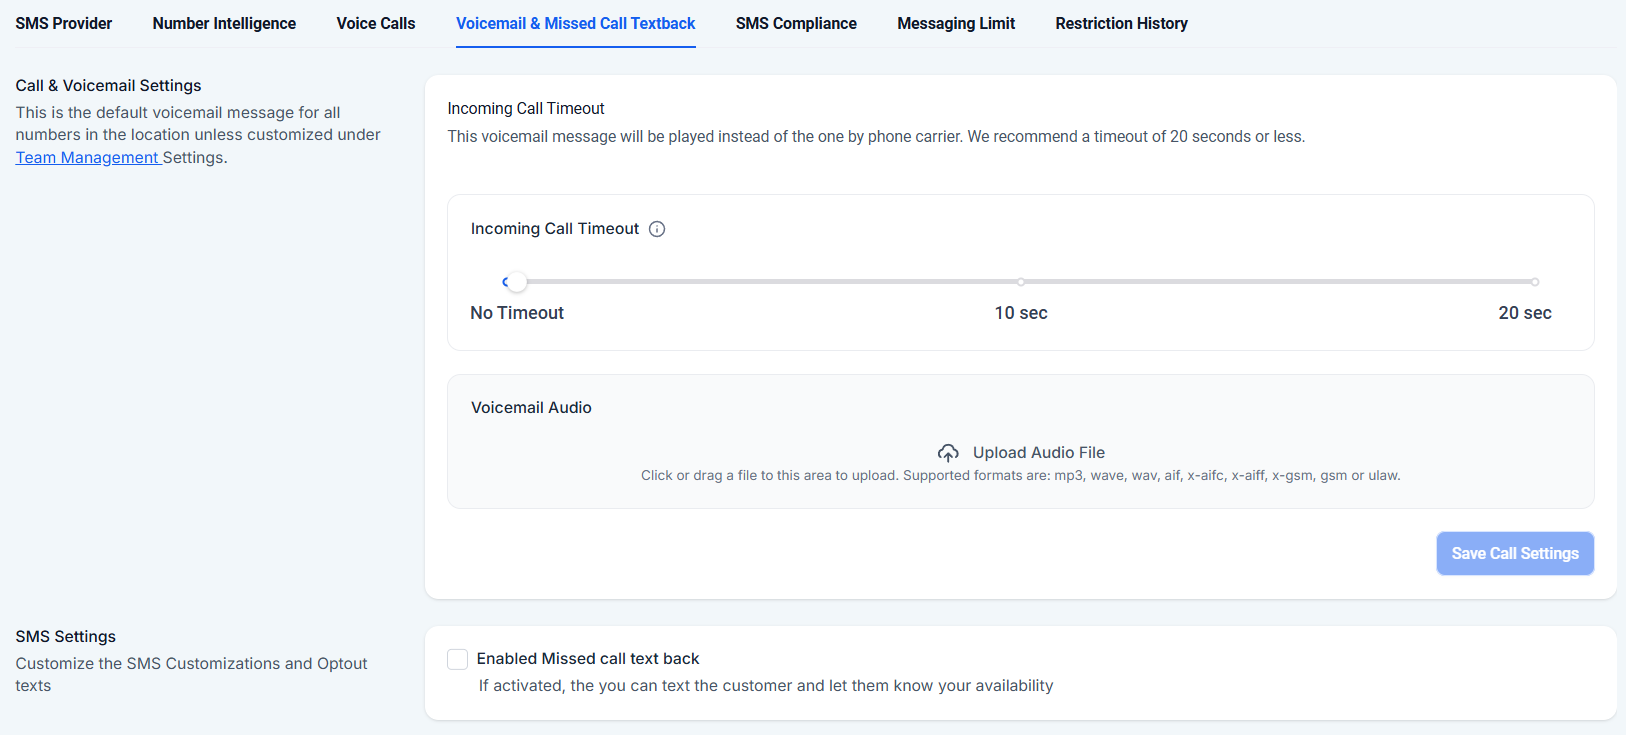Open the SMS Provider tab
This screenshot has width=1626, height=735.
pyautogui.click(x=64, y=23)
